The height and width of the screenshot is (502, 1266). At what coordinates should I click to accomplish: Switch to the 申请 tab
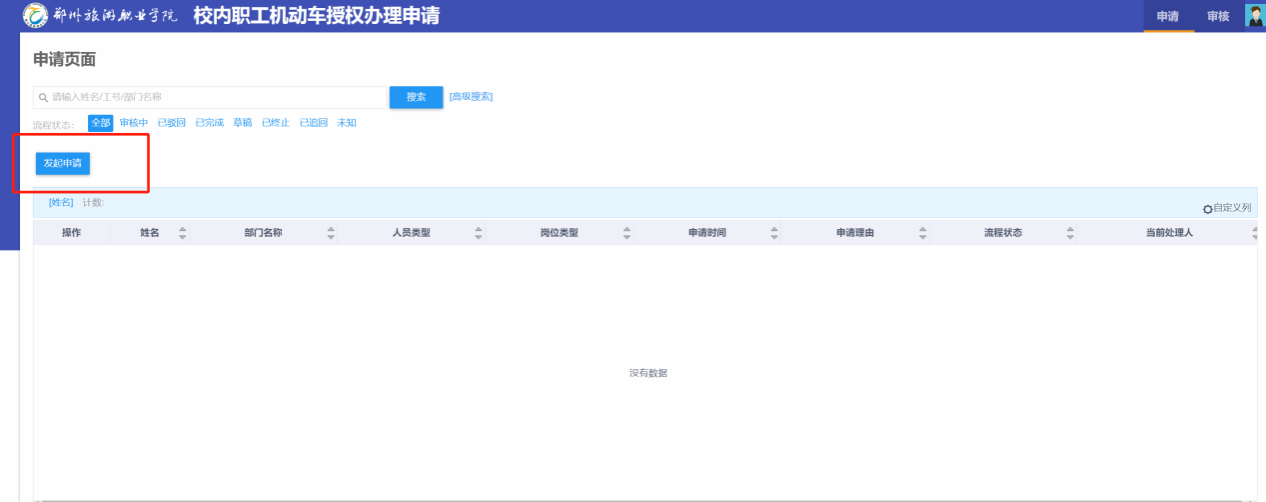point(1167,16)
